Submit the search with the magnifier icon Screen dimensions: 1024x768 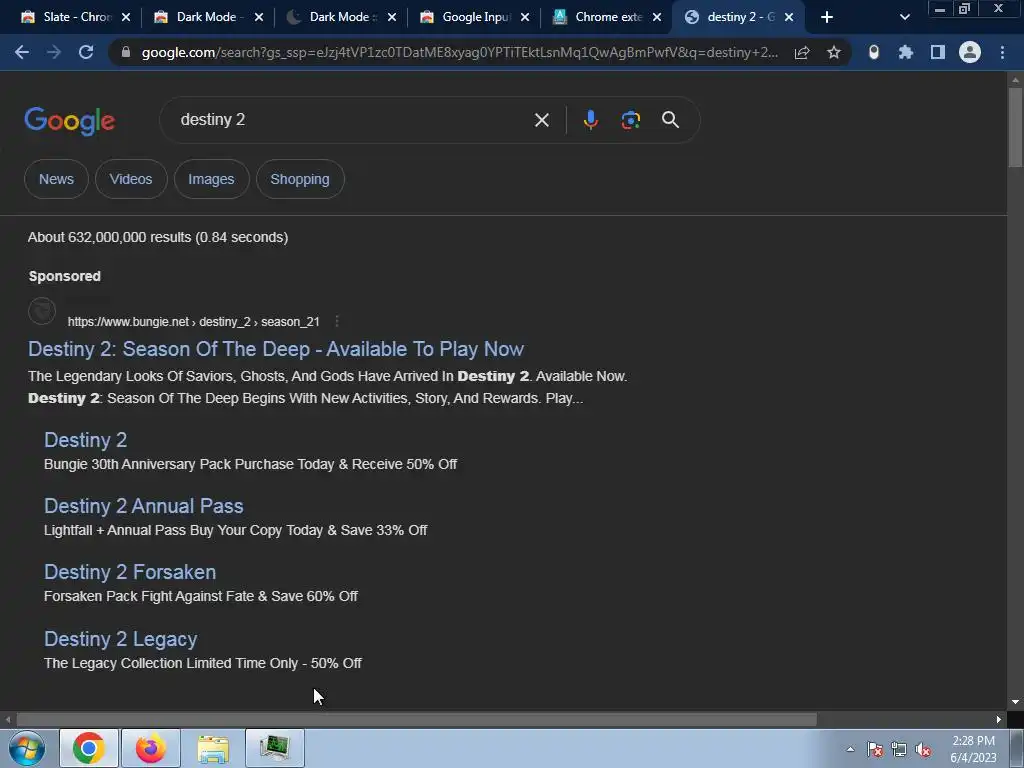point(671,120)
